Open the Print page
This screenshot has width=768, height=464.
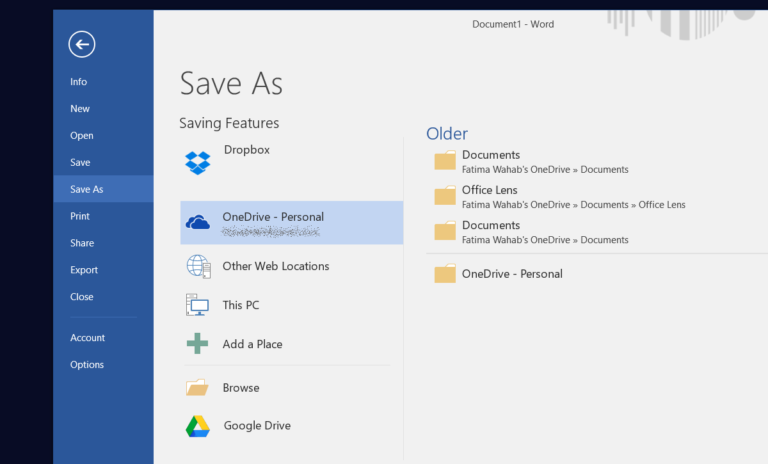80,216
